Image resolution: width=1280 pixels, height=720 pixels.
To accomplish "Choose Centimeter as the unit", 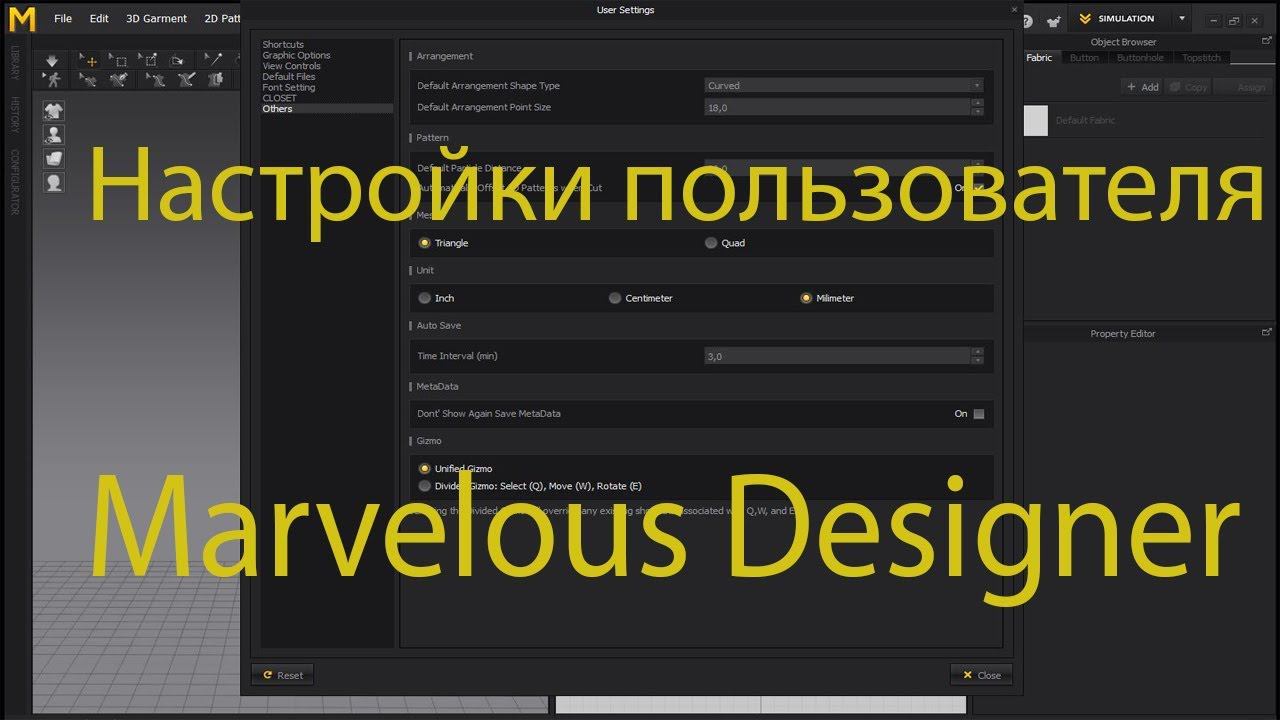I will 615,298.
